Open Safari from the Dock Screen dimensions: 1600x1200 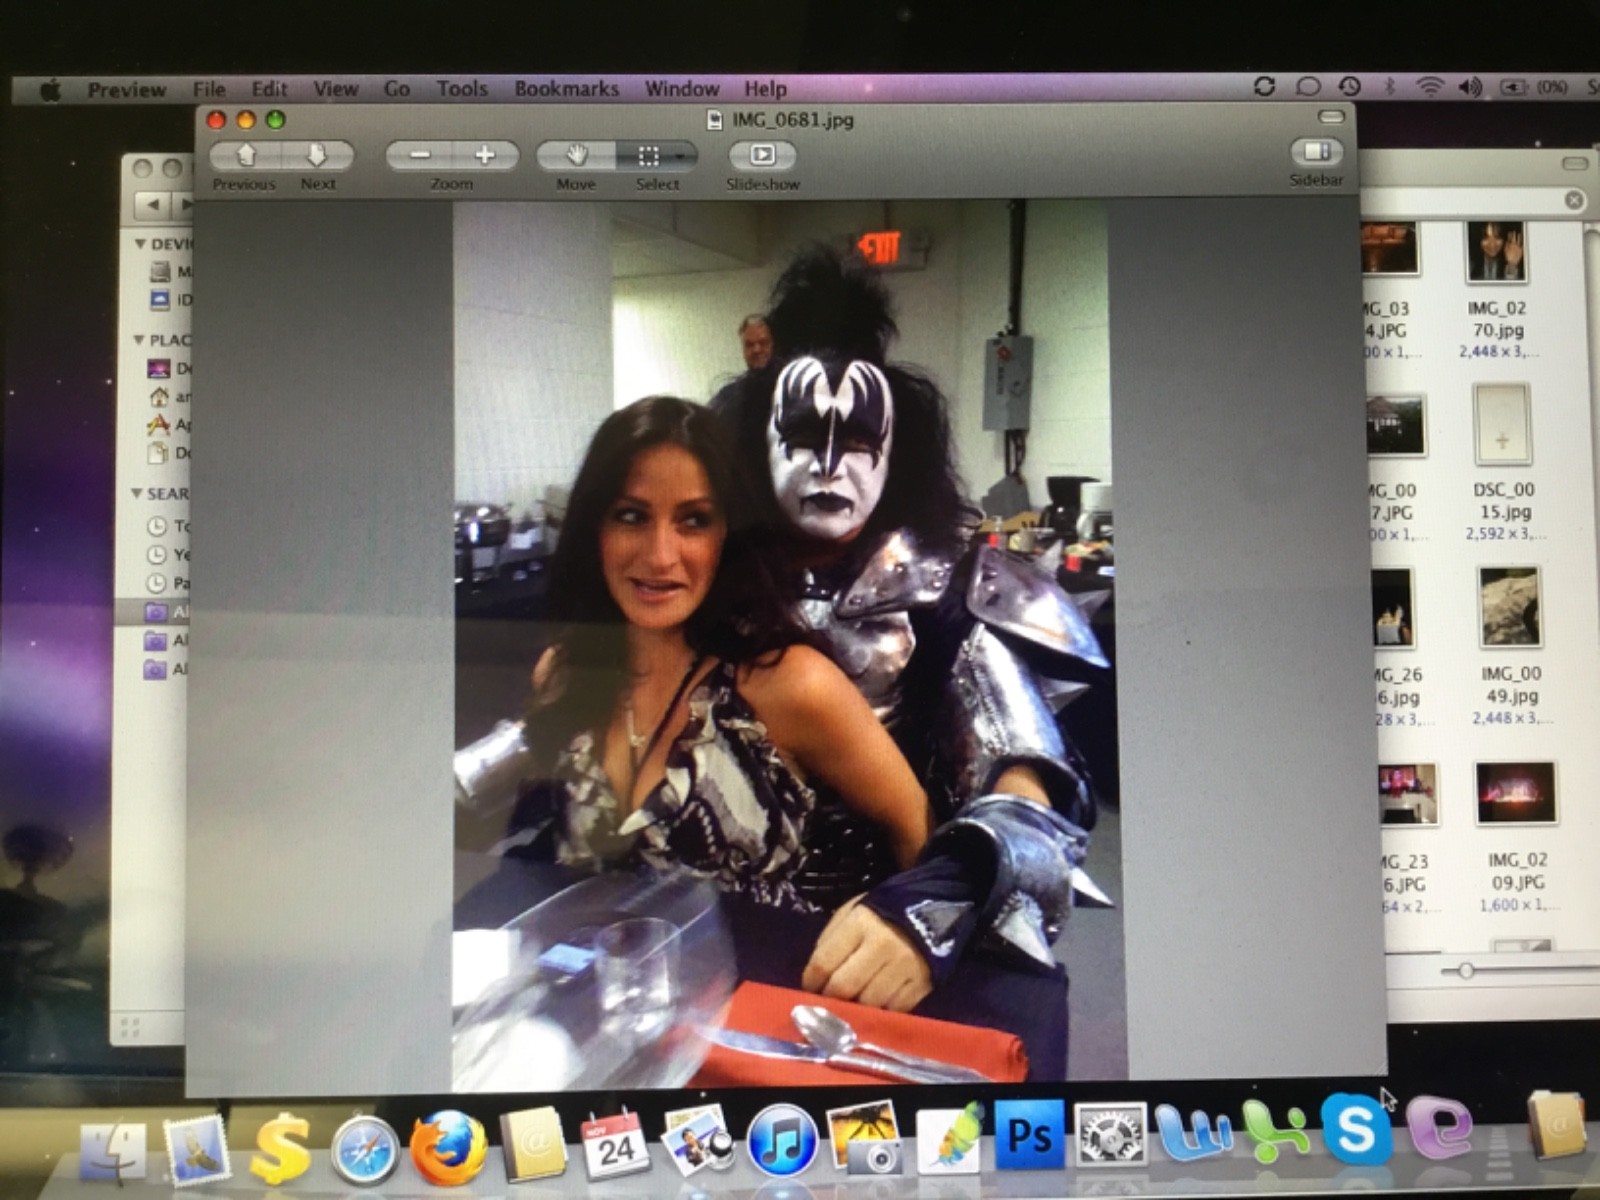point(365,1150)
